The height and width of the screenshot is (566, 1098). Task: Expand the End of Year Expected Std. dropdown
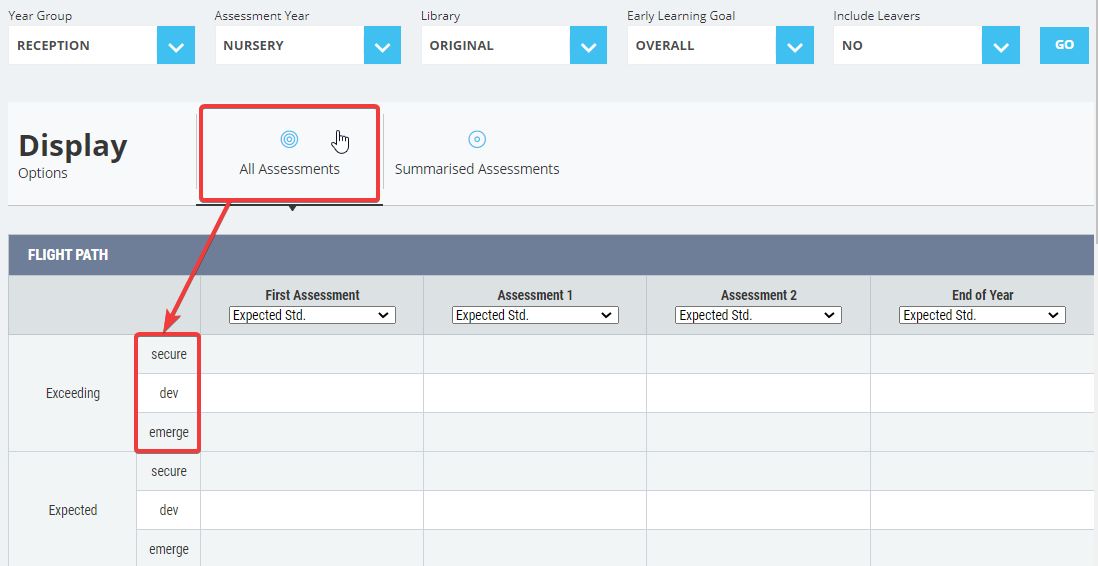click(982, 315)
